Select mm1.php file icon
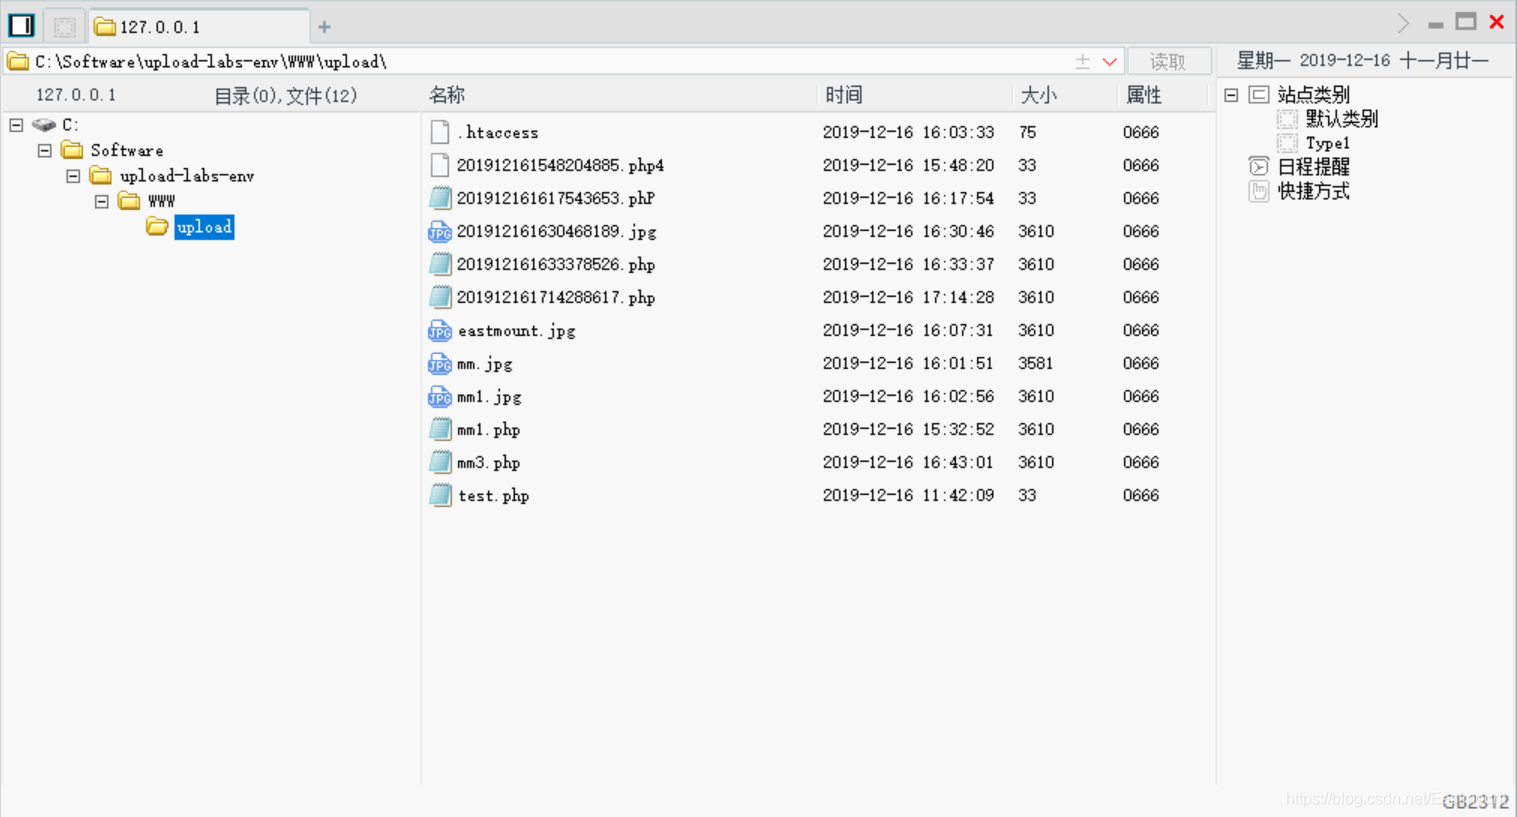 [x=440, y=429]
